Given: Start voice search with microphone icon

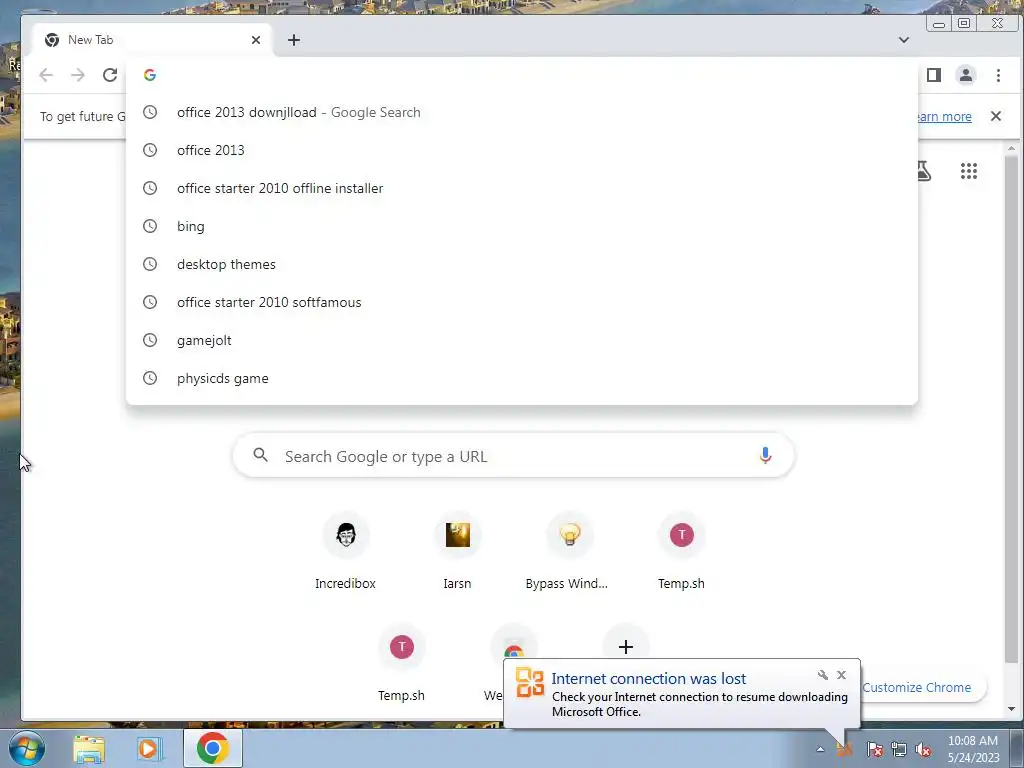Looking at the screenshot, I should coord(765,455).
